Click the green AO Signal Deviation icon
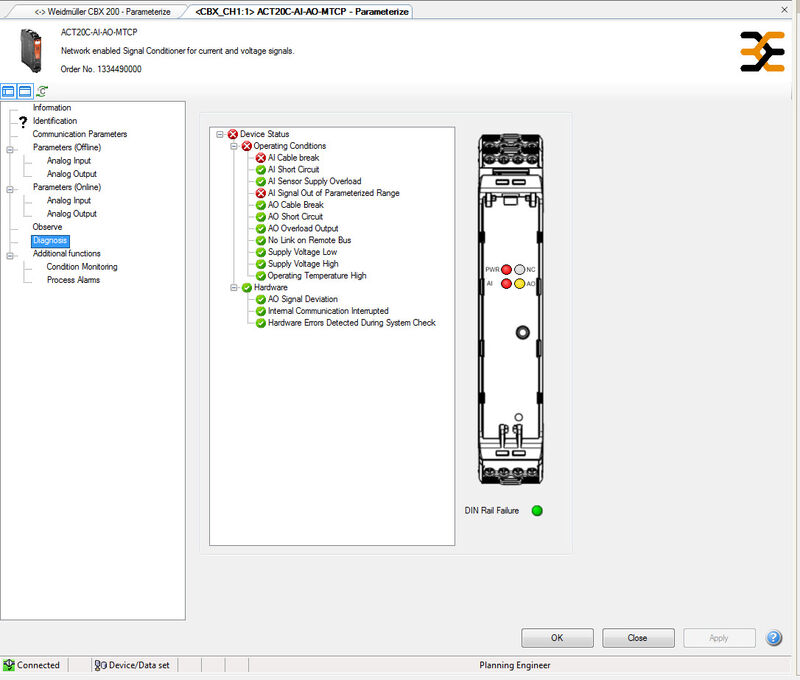Image resolution: width=800 pixels, height=680 pixels. click(261, 299)
